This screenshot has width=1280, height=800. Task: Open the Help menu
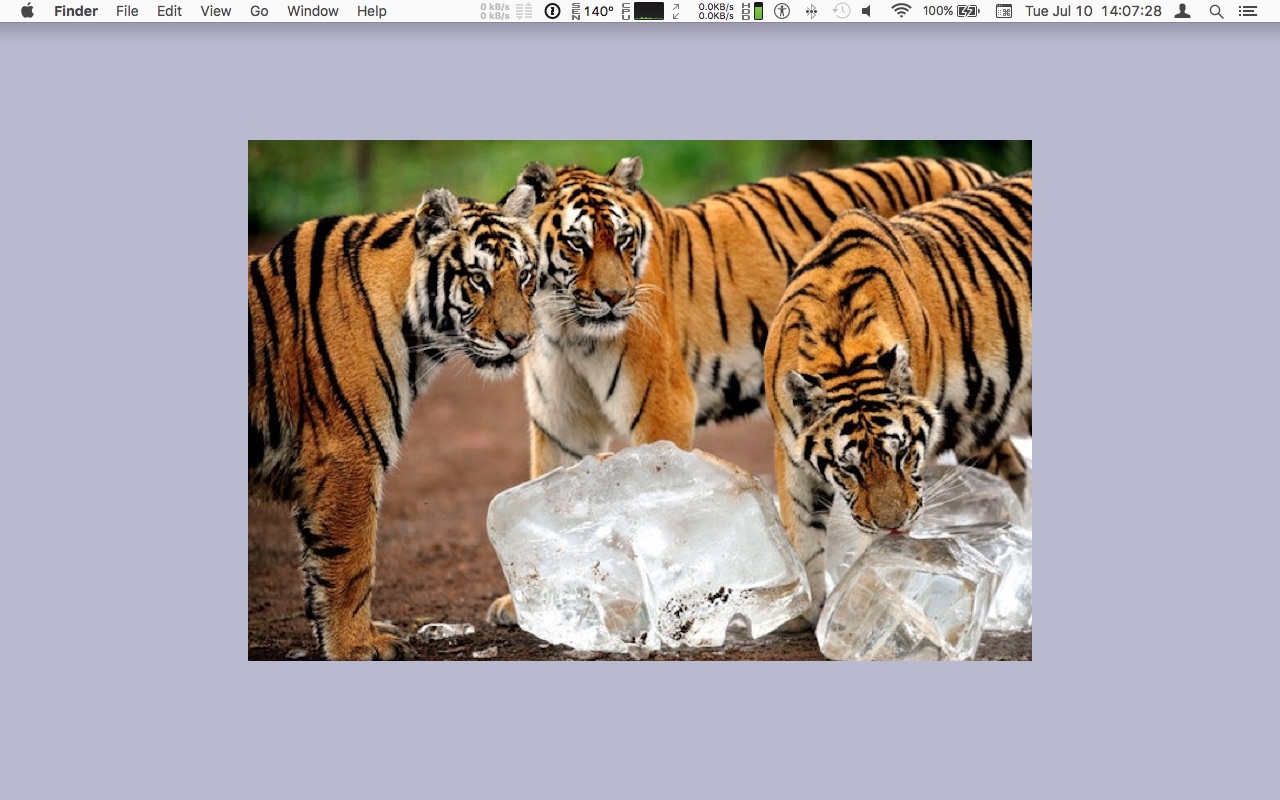[371, 11]
